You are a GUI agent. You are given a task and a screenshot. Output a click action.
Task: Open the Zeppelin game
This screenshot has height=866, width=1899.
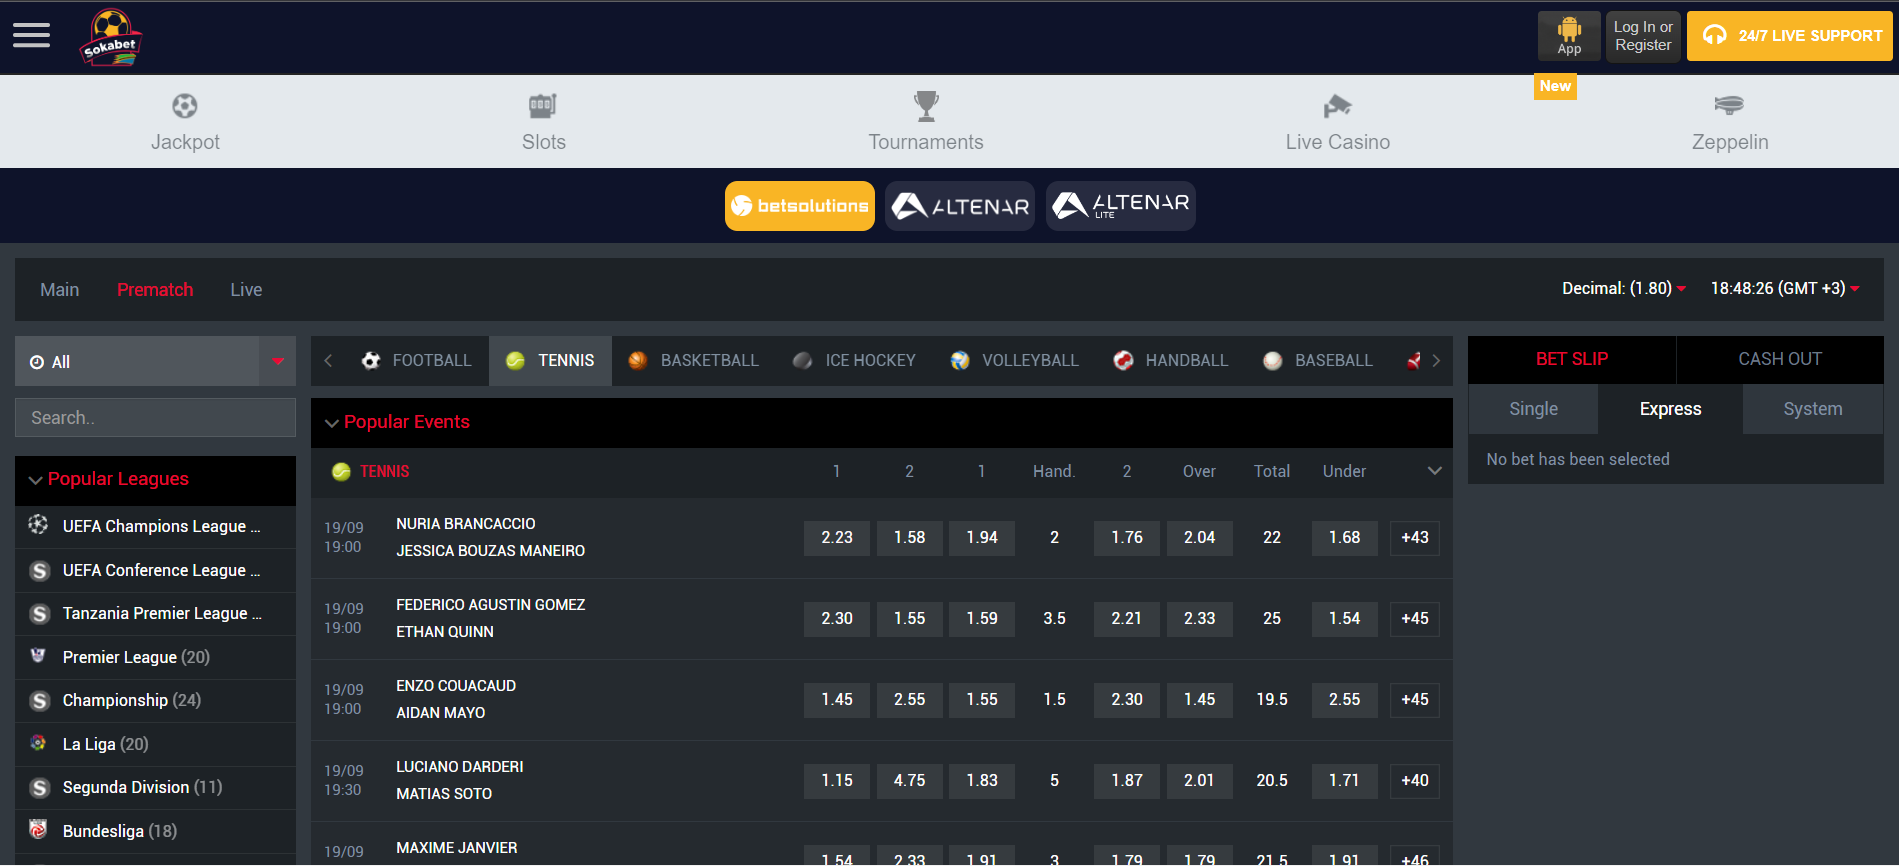(1730, 122)
